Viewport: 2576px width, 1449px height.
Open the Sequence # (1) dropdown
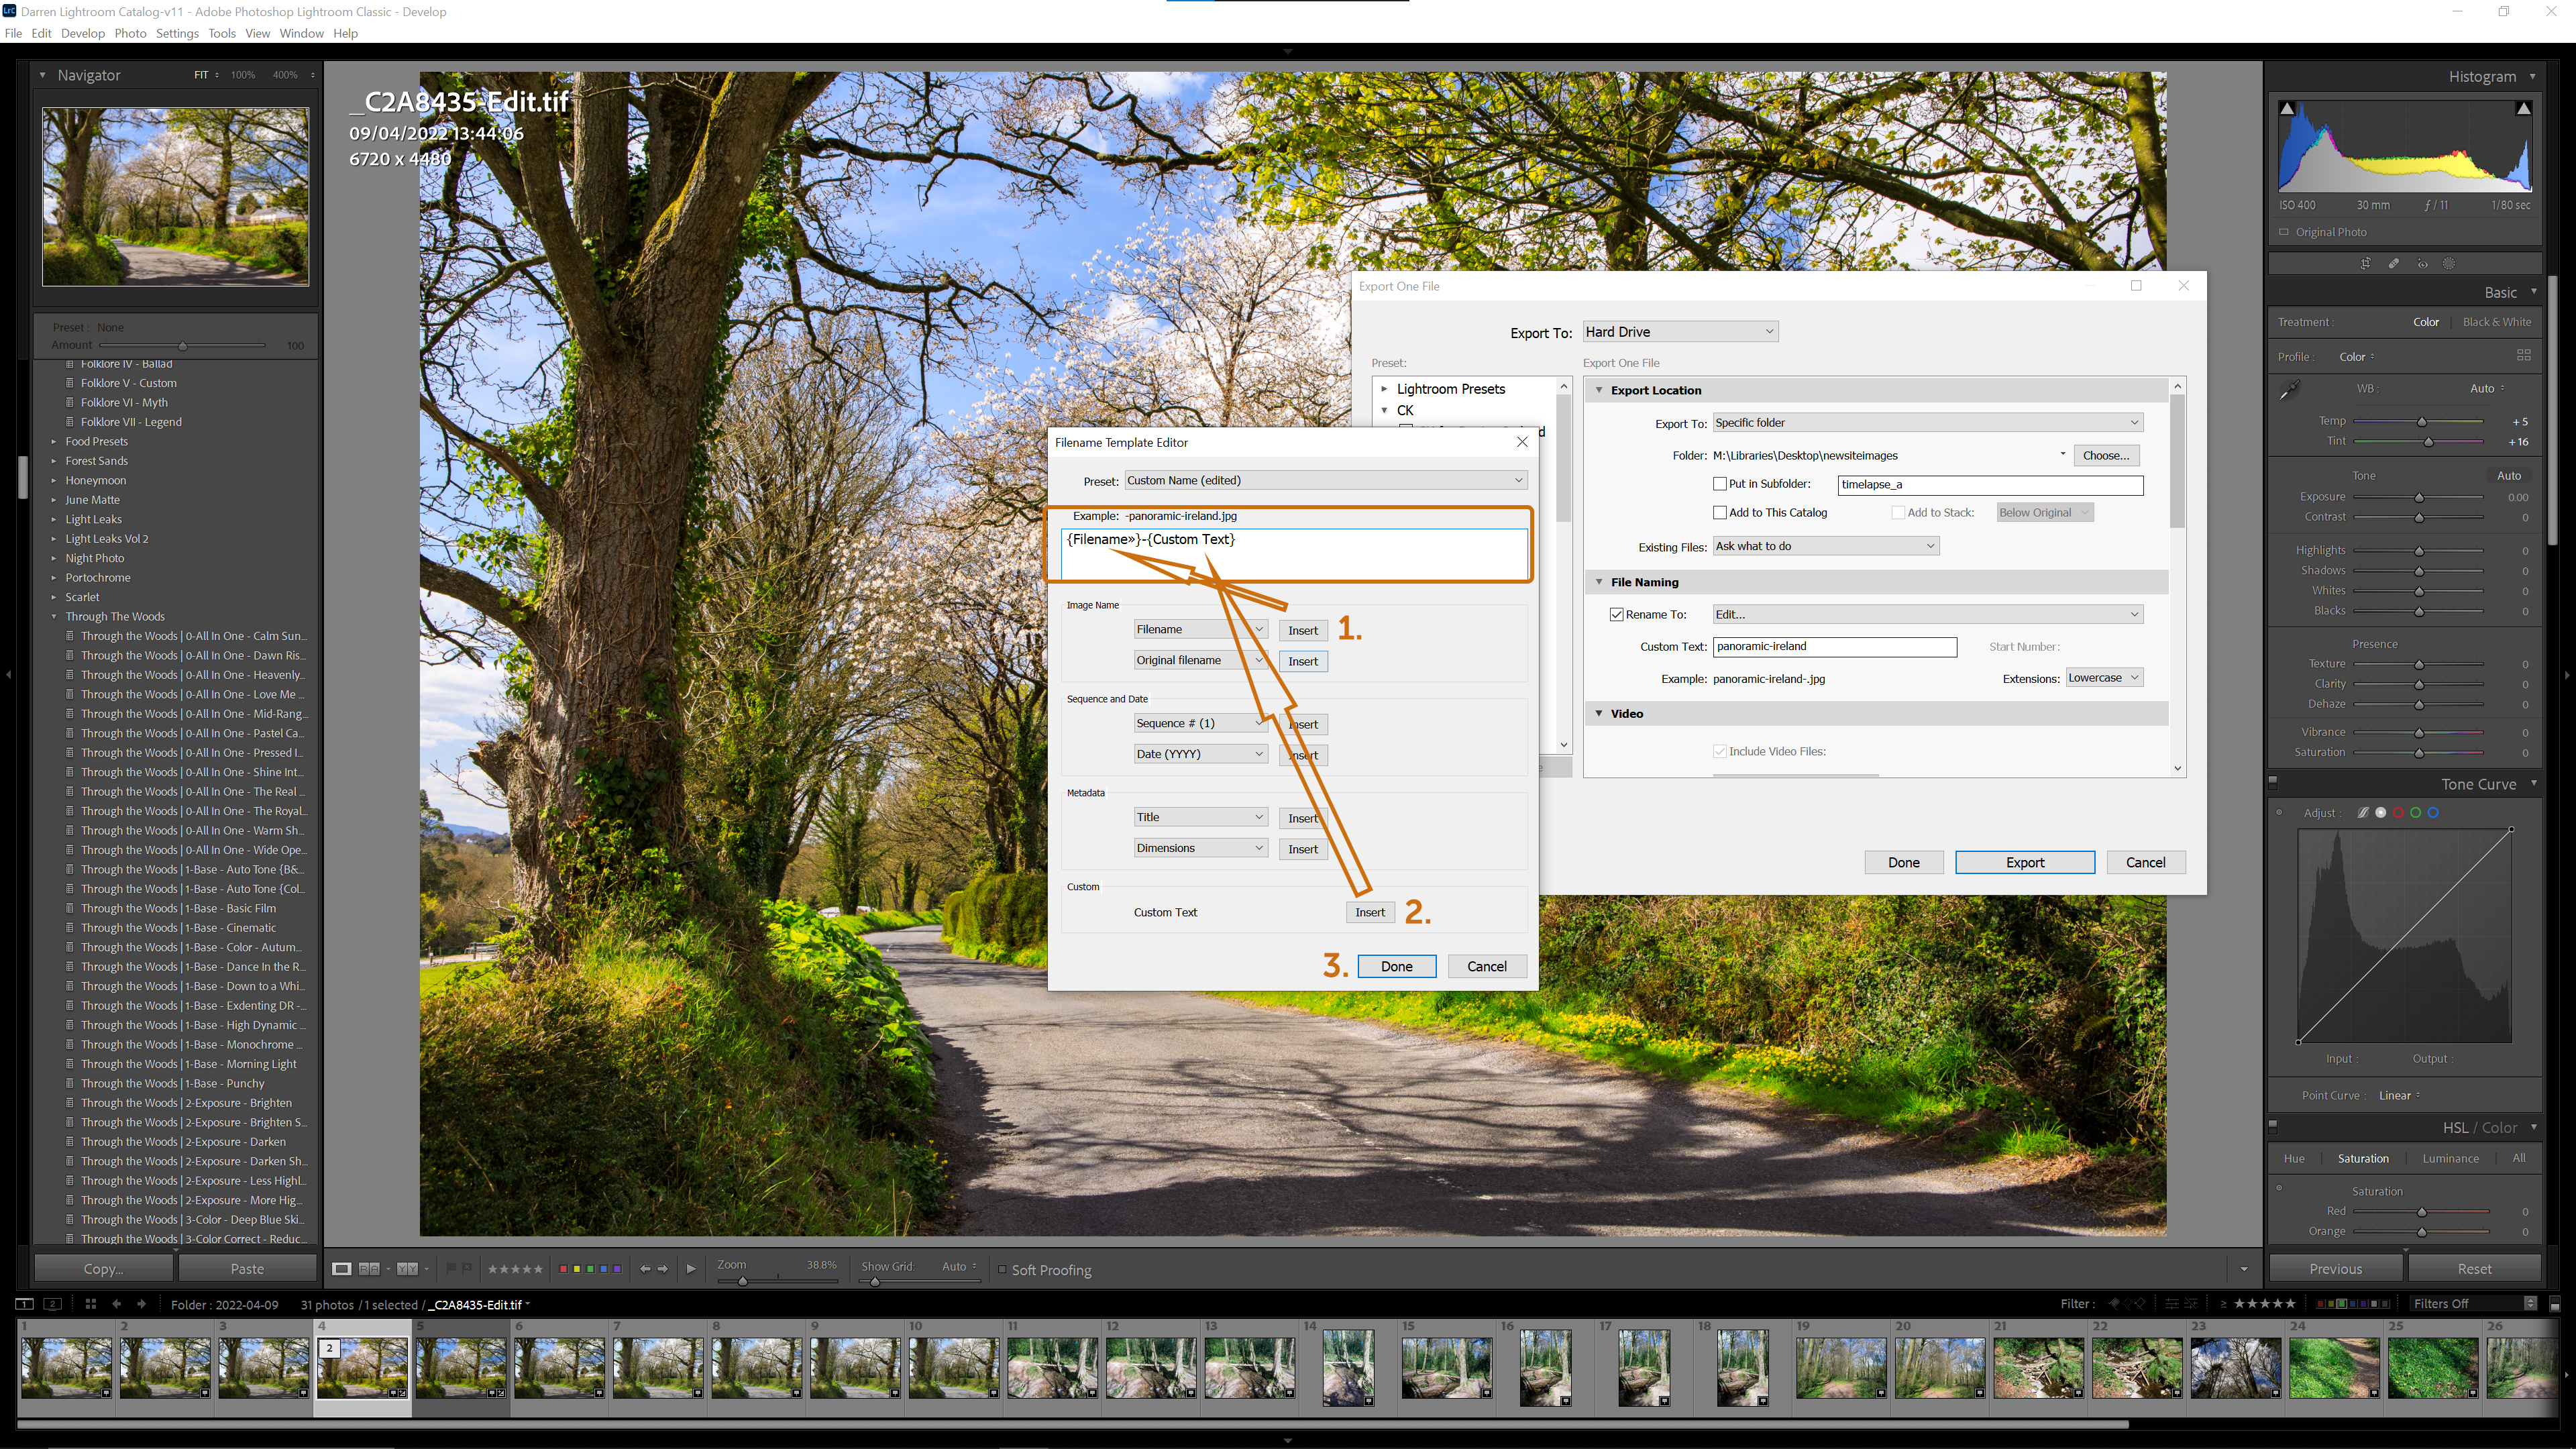[x=1200, y=724]
